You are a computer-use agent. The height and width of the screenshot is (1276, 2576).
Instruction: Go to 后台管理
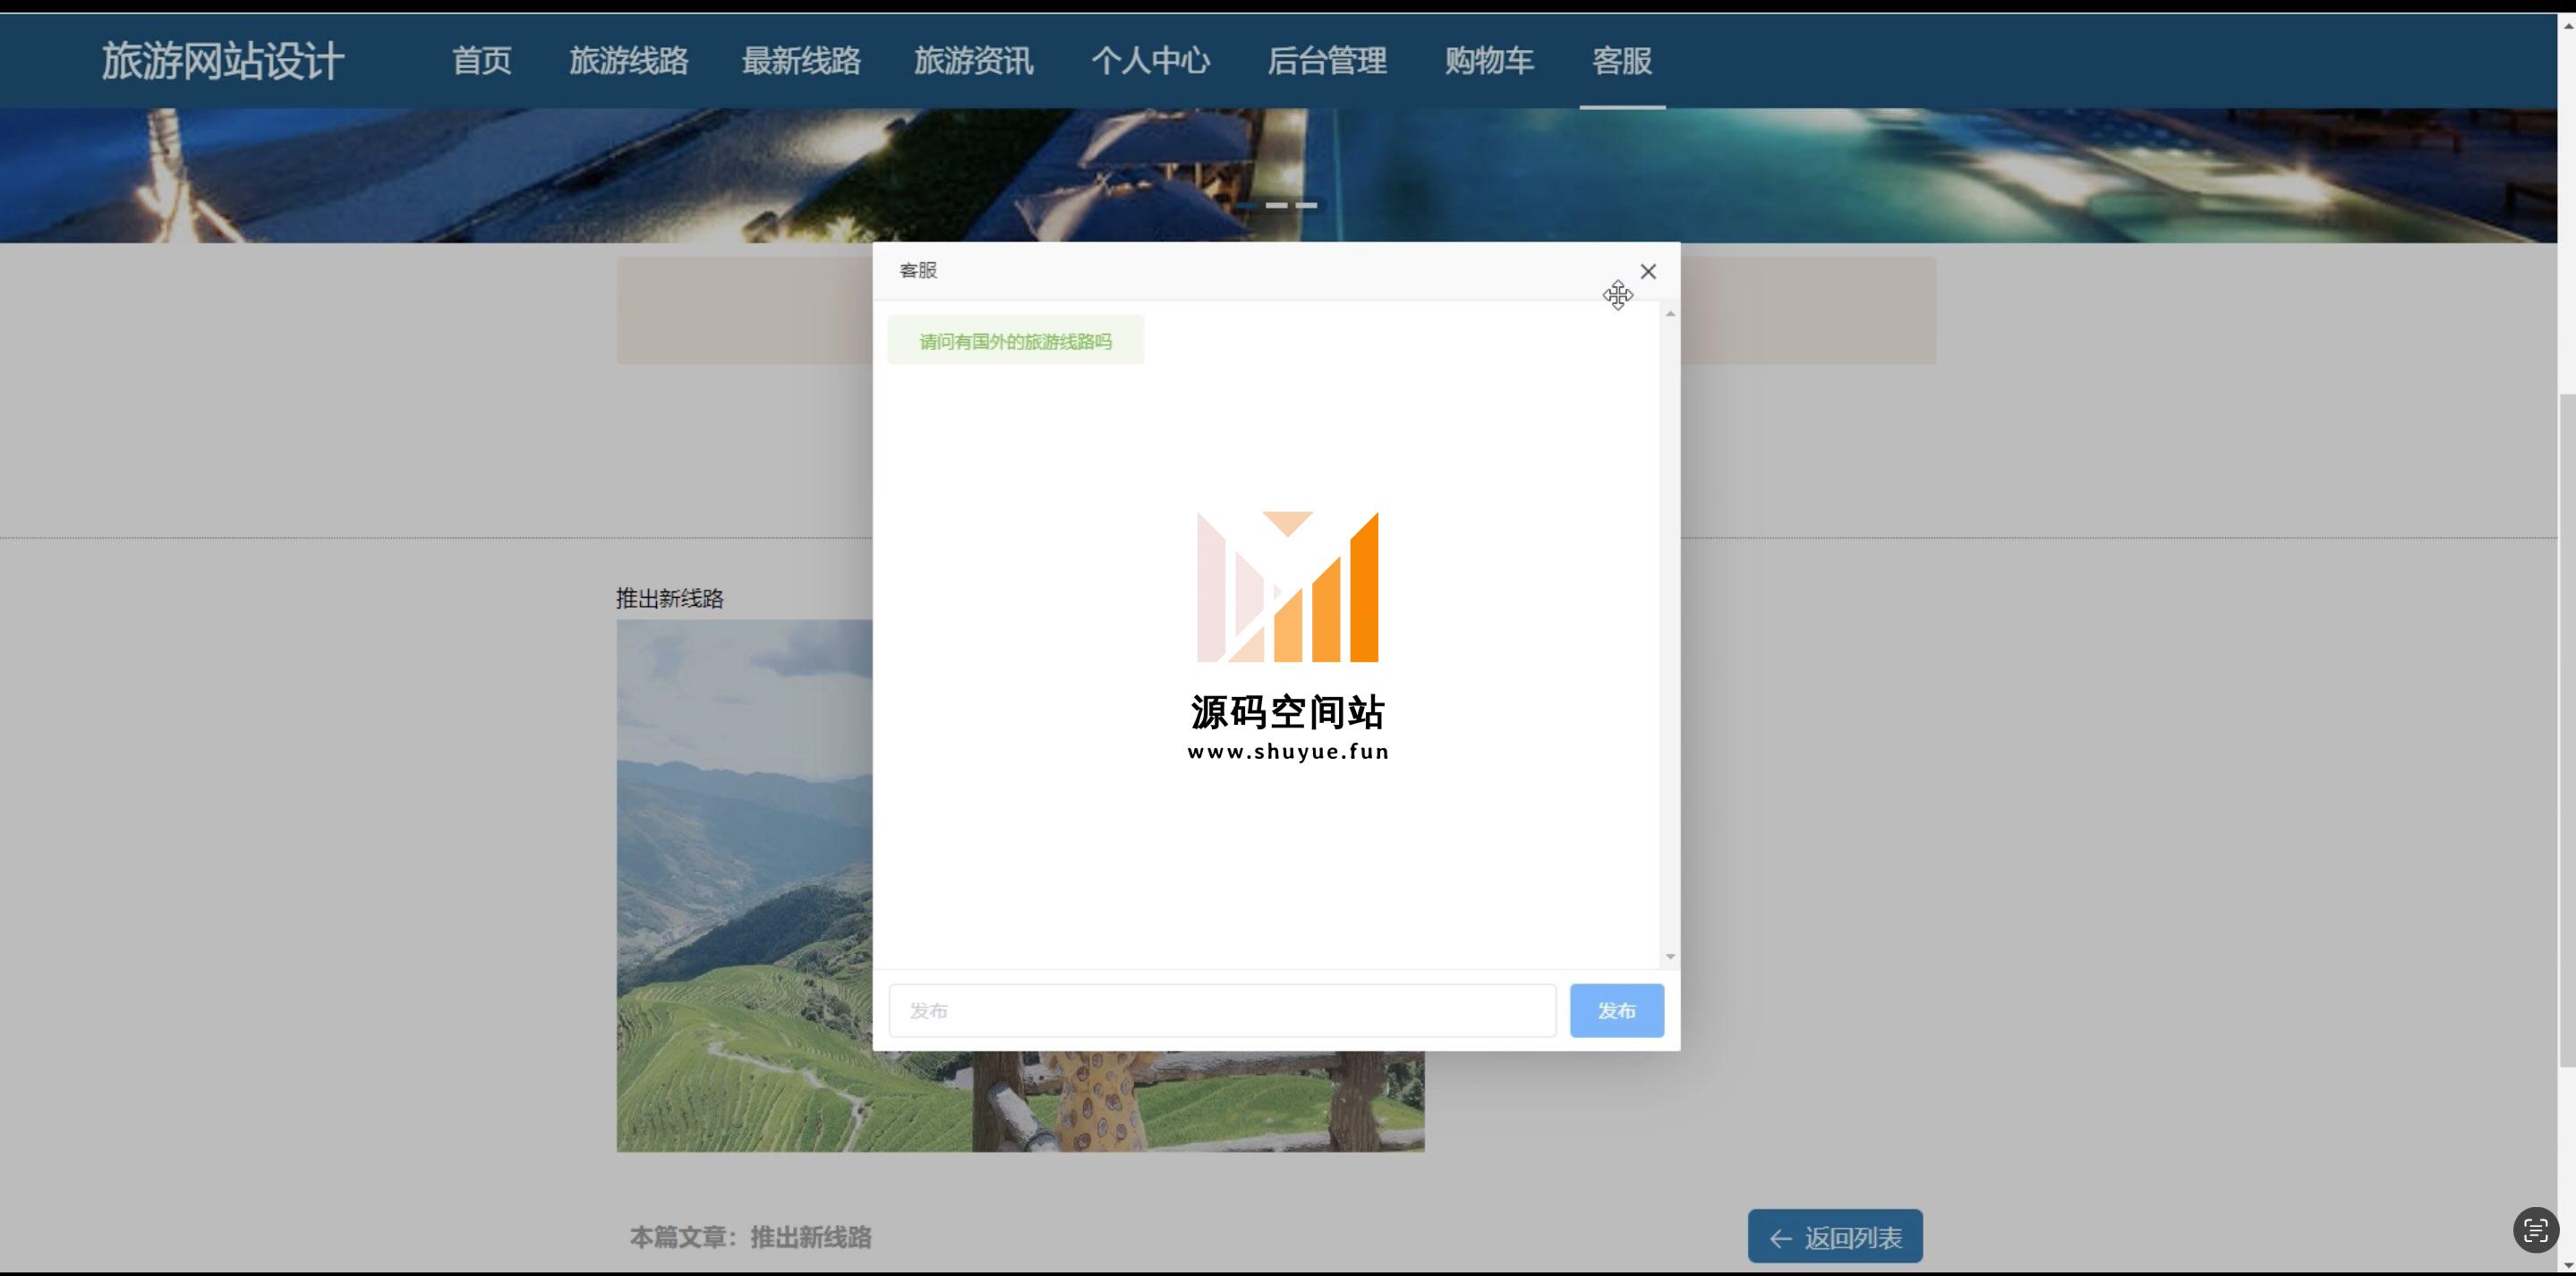point(1327,61)
